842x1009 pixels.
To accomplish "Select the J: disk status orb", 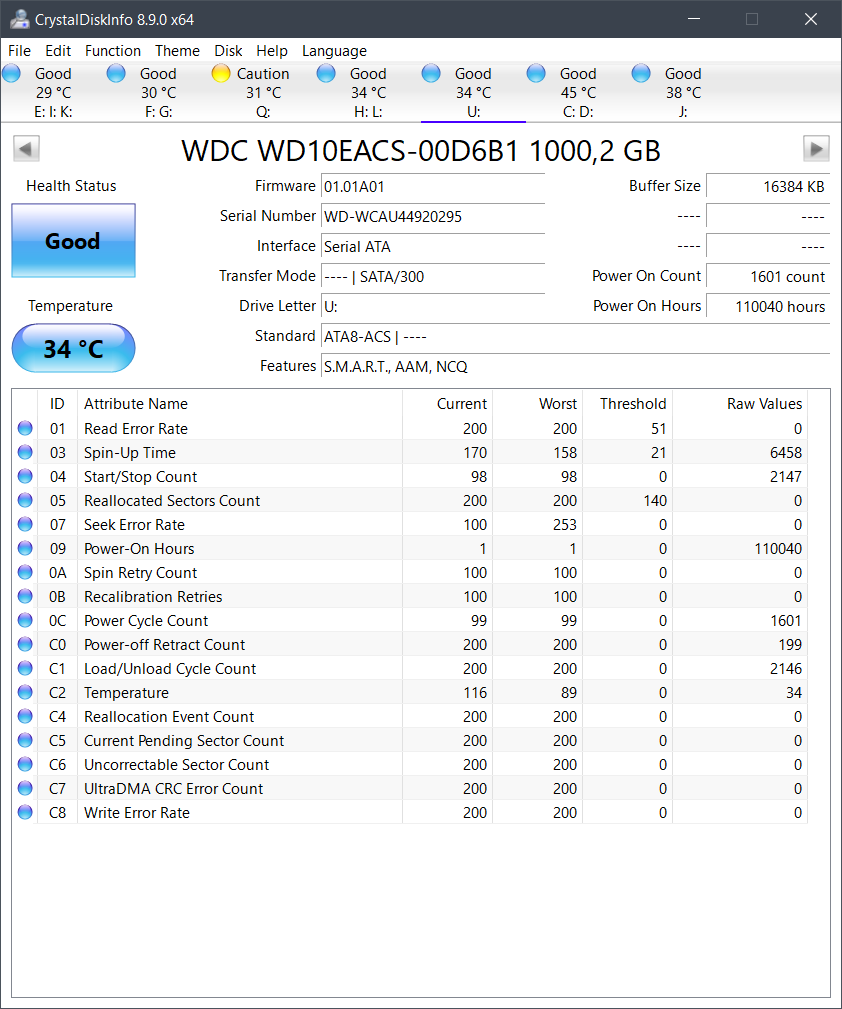I will (x=641, y=73).
